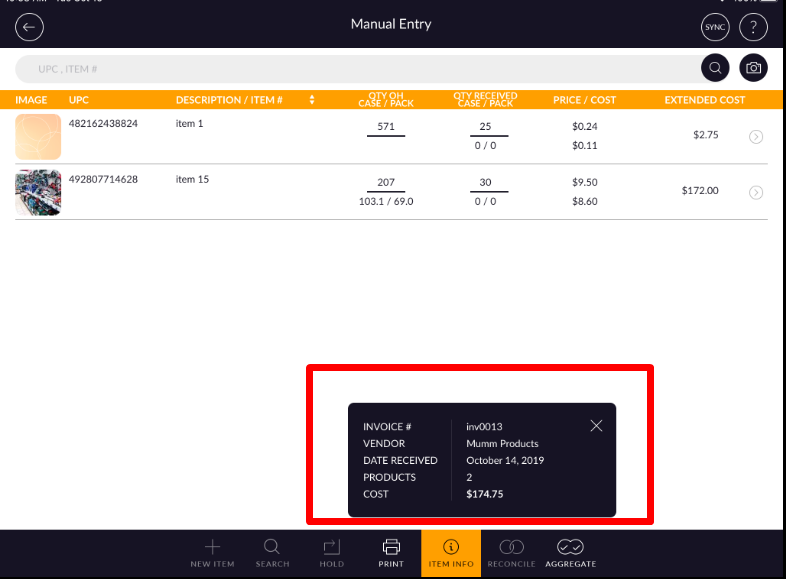Image resolution: width=786 pixels, height=579 pixels.
Task: Open the camera barcode scanner
Action: [x=754, y=69]
